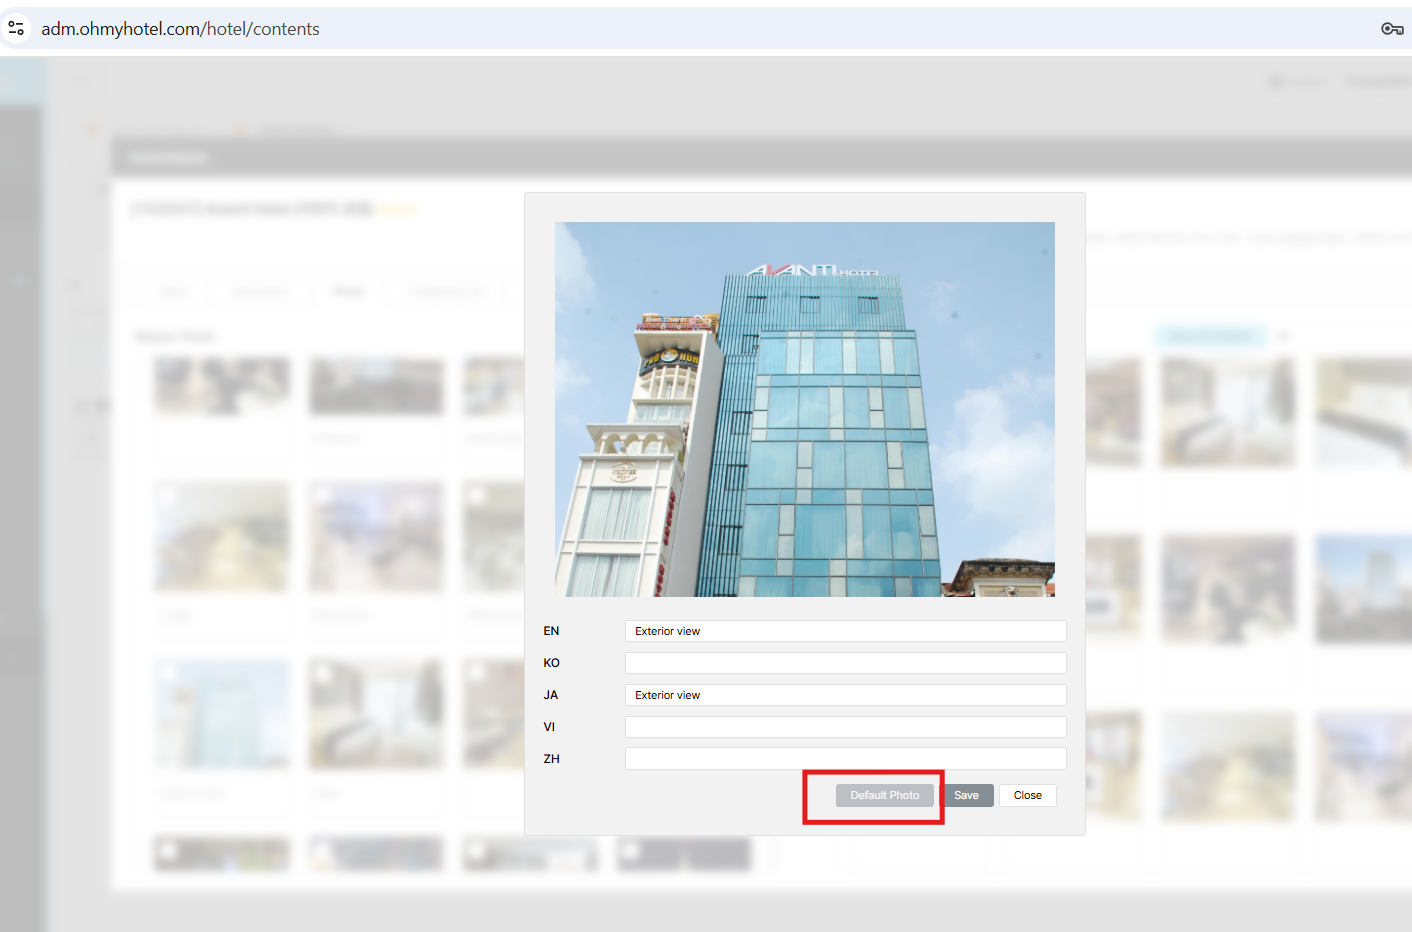1412x932 pixels.
Task: Select the empty ZH caption field
Action: pos(845,759)
